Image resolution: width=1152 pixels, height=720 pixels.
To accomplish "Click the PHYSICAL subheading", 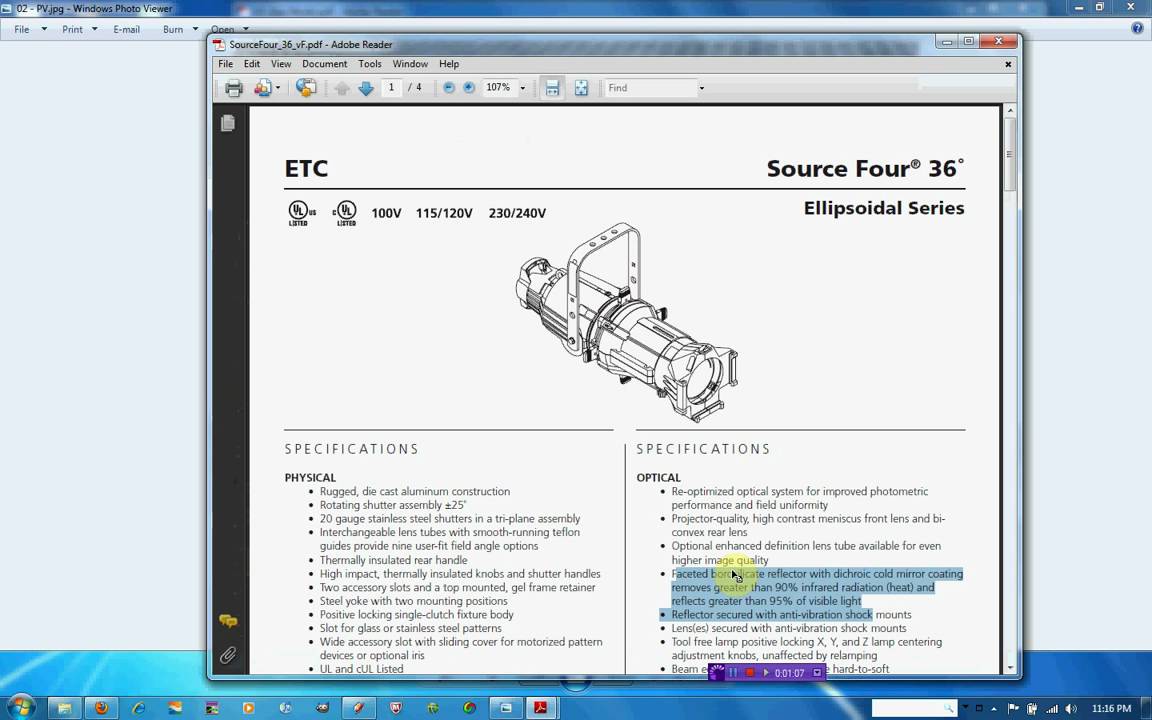I will [310, 478].
